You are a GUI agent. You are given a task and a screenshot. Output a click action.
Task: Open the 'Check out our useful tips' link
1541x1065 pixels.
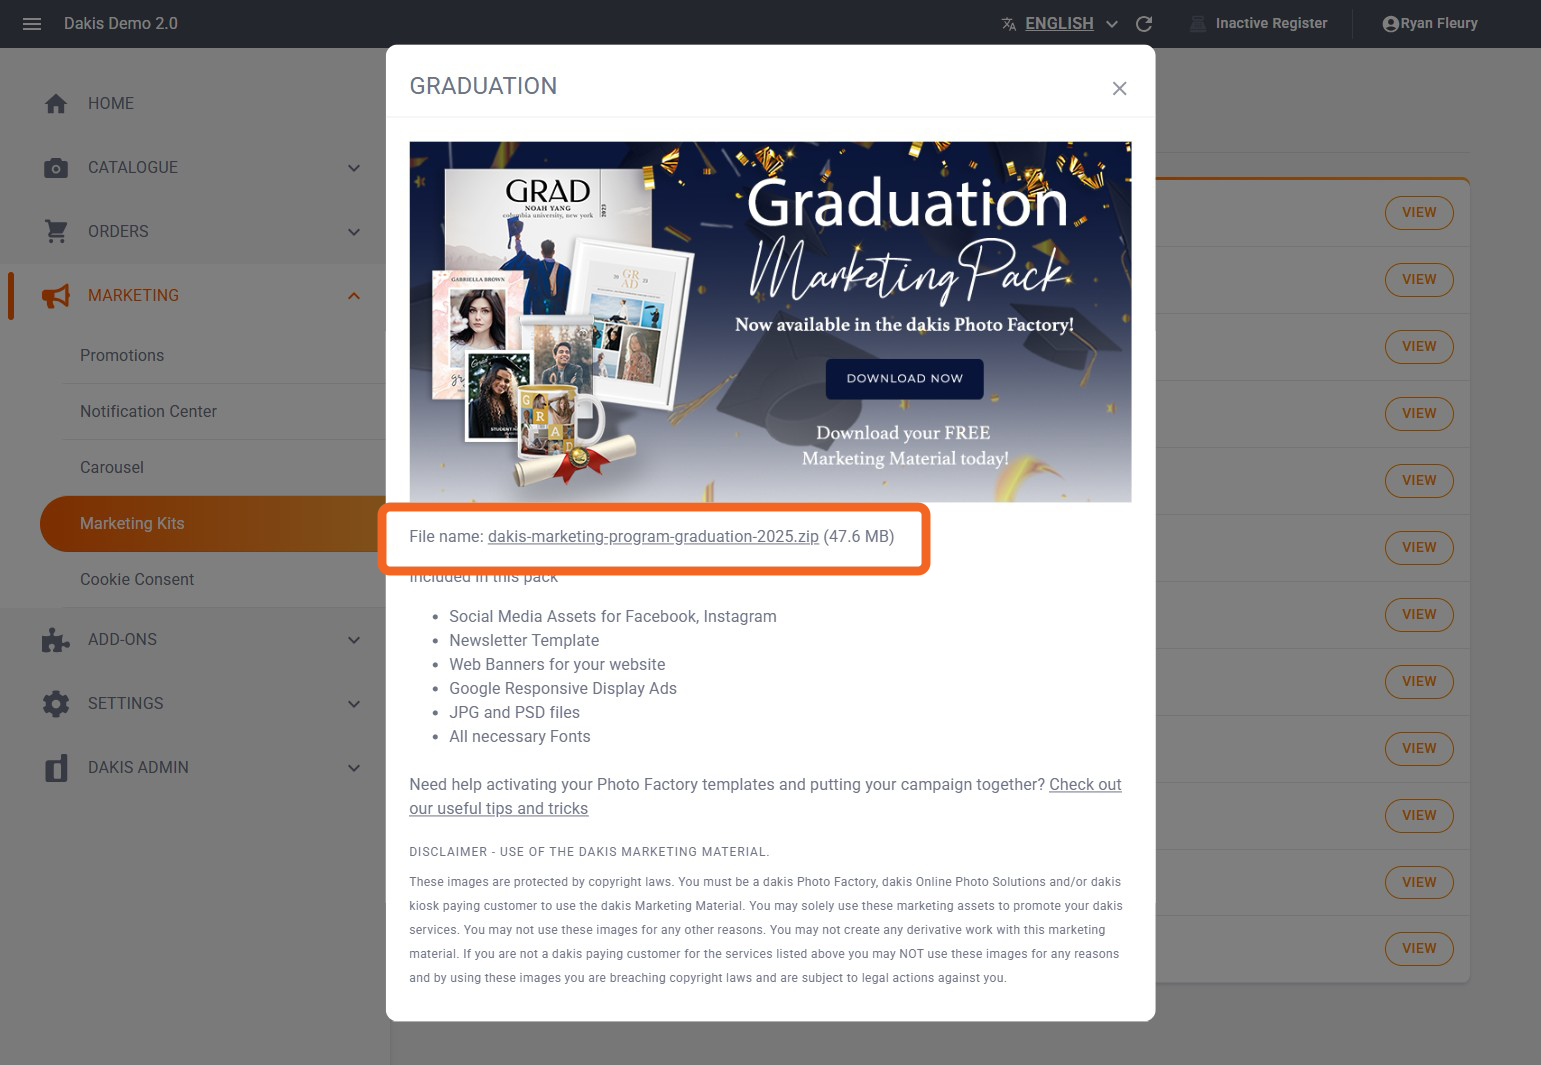[765, 796]
